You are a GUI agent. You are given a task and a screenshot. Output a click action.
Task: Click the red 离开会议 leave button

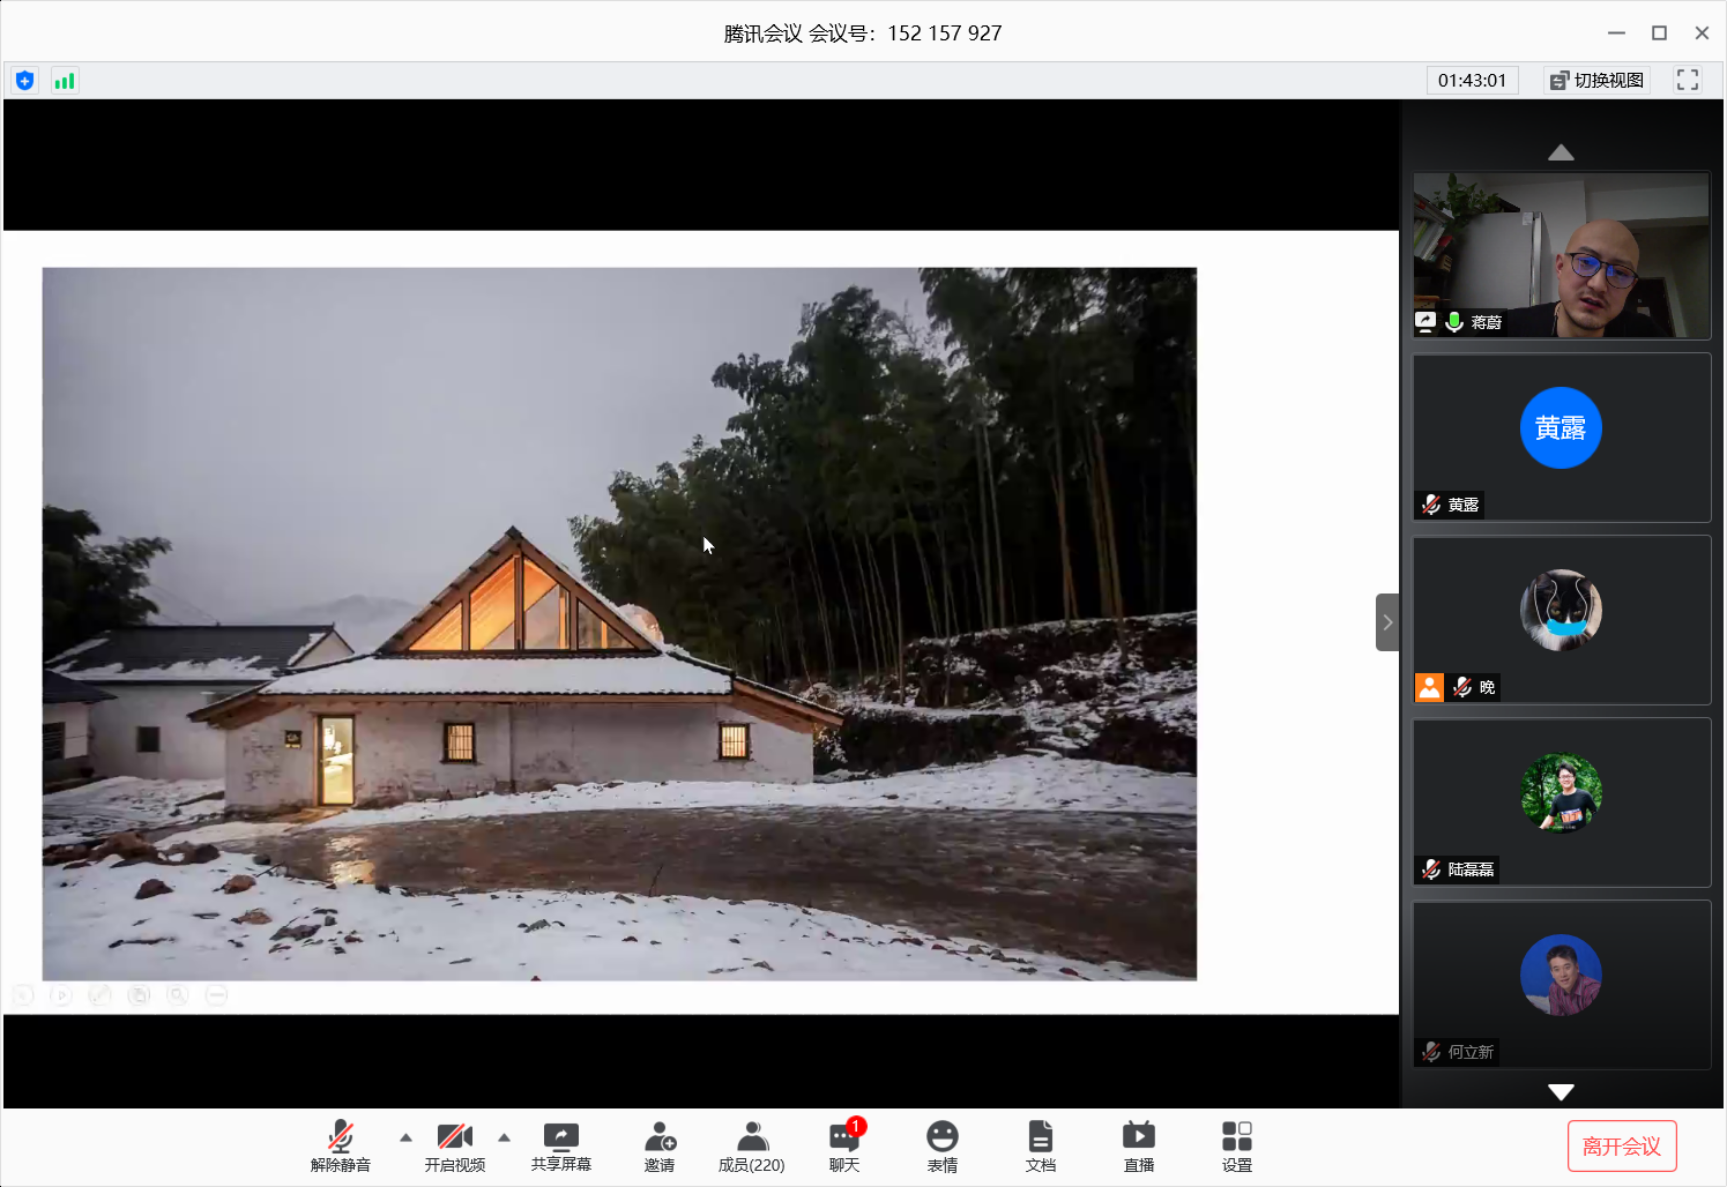coord(1621,1146)
